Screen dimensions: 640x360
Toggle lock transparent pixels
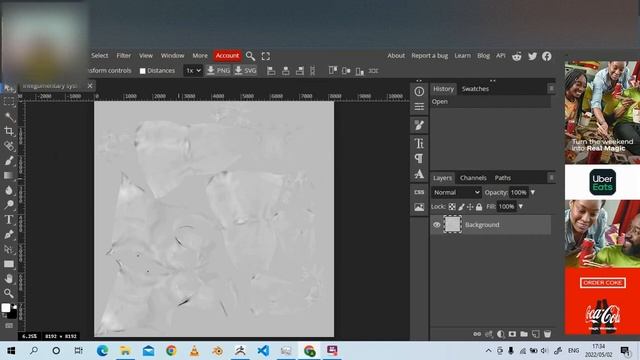tap(452, 207)
